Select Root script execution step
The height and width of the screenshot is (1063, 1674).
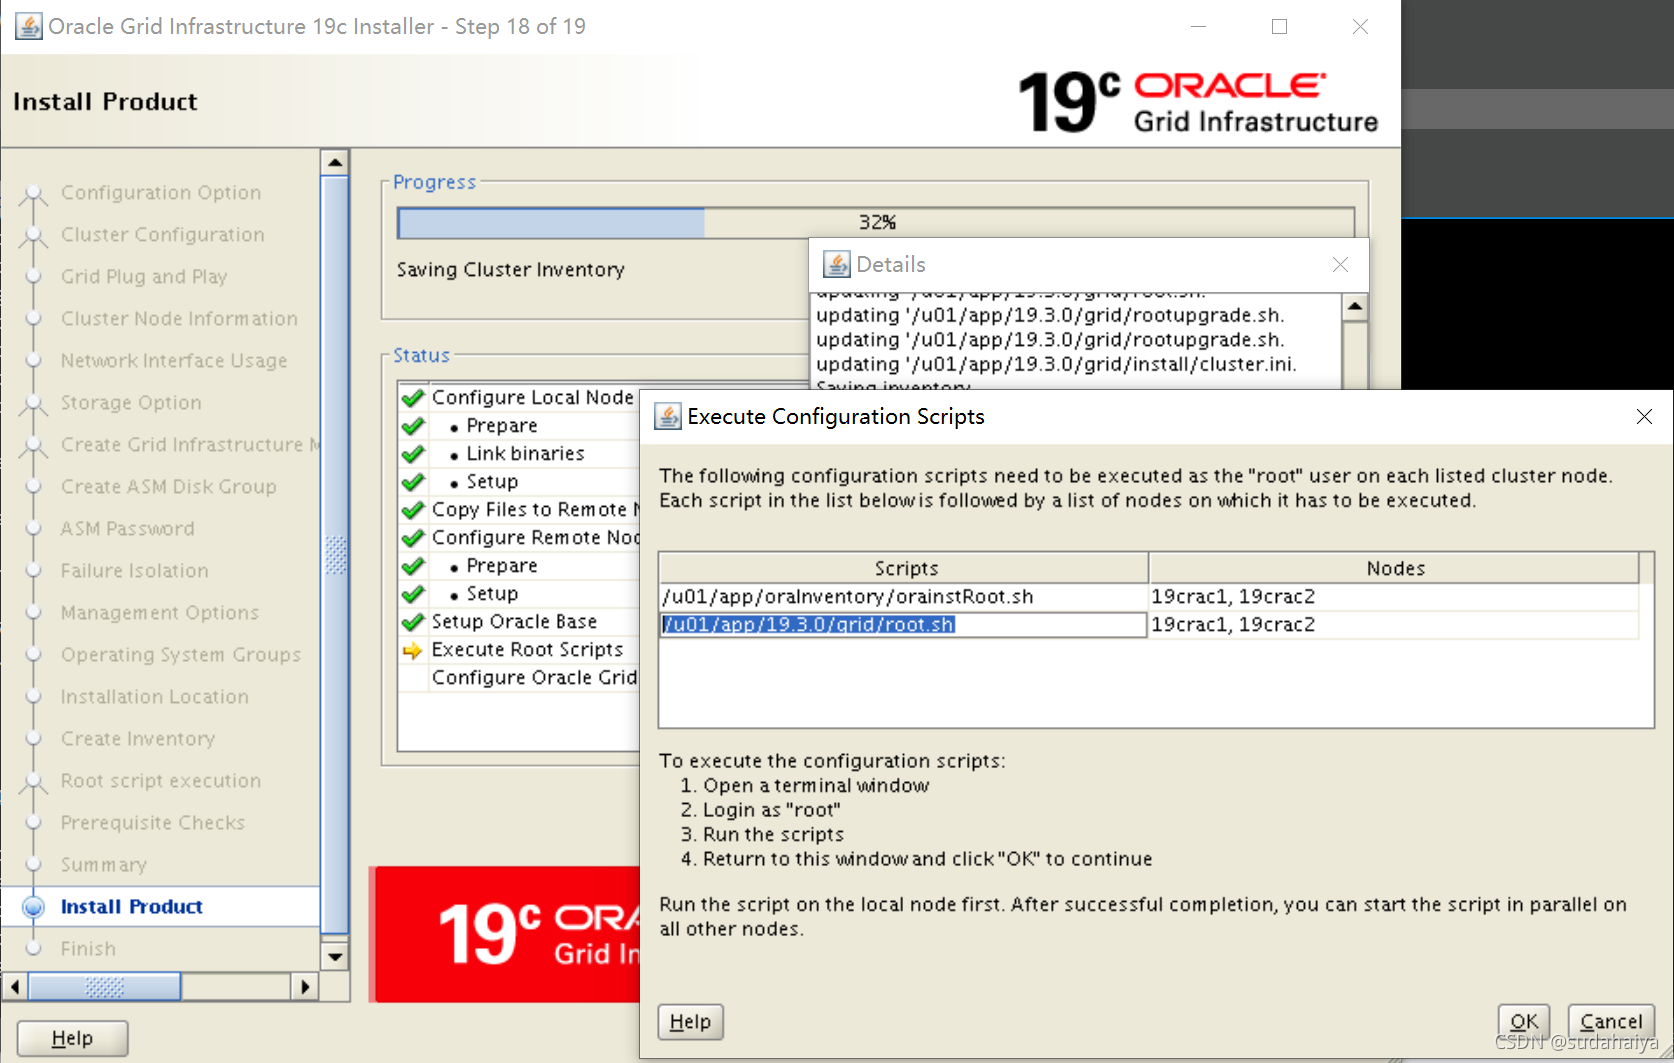(x=160, y=780)
